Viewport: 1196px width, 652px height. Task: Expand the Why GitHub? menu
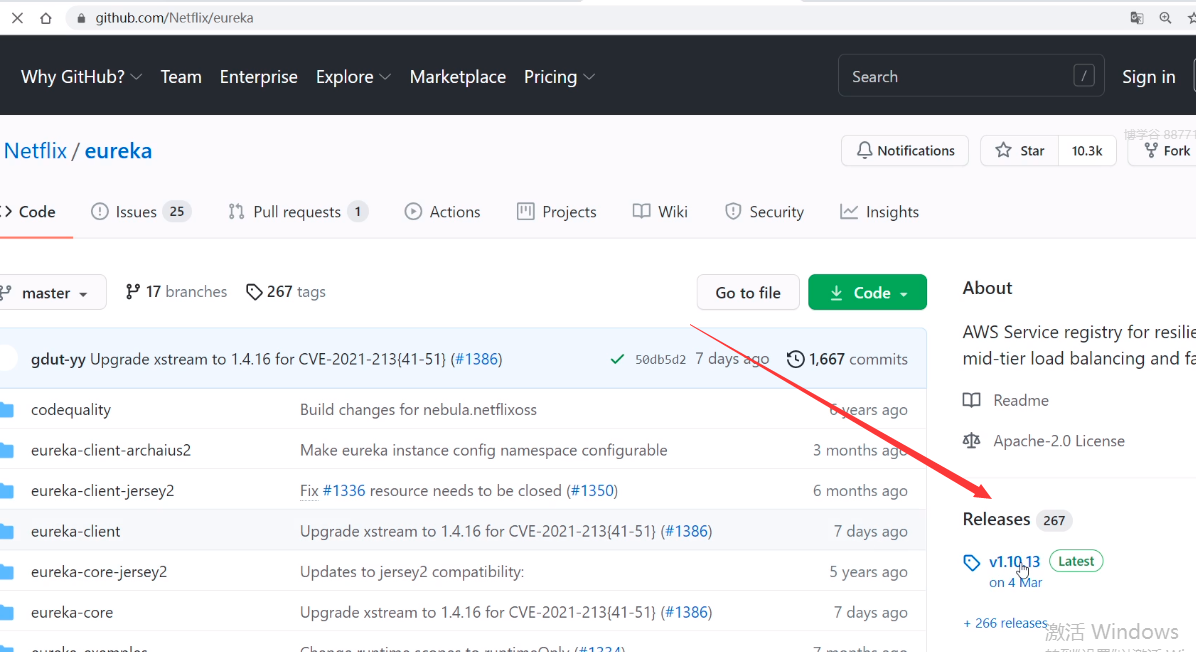point(81,77)
